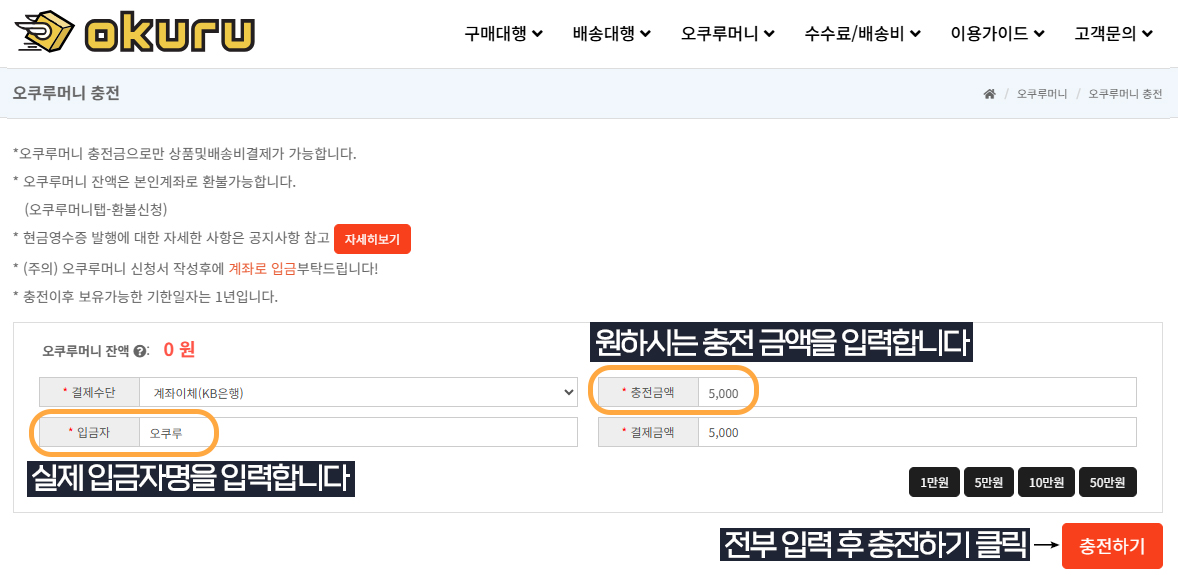Select the 50만원 quick amount button
This screenshot has height=575, width=1178.
click(x=1108, y=483)
